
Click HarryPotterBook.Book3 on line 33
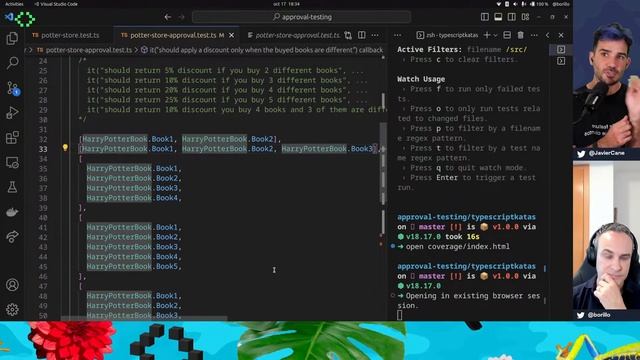pyautogui.click(x=327, y=149)
